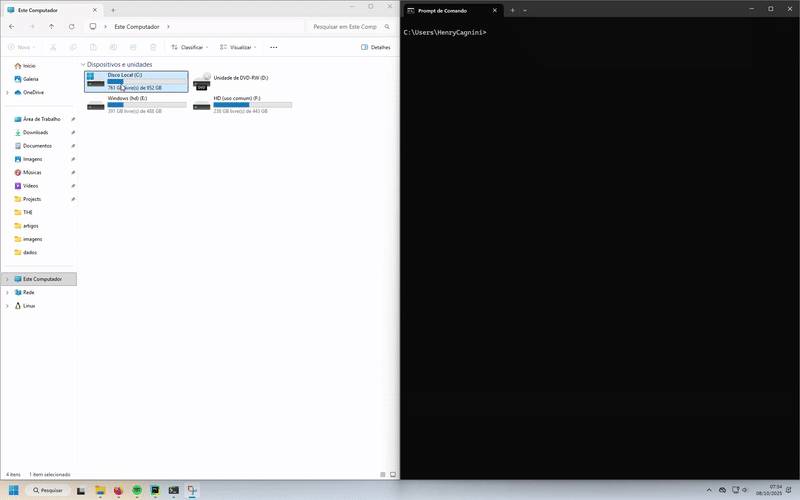This screenshot has height=500, width=800.
Task: Toggle the Detalhes pane
Action: pyautogui.click(x=375, y=47)
